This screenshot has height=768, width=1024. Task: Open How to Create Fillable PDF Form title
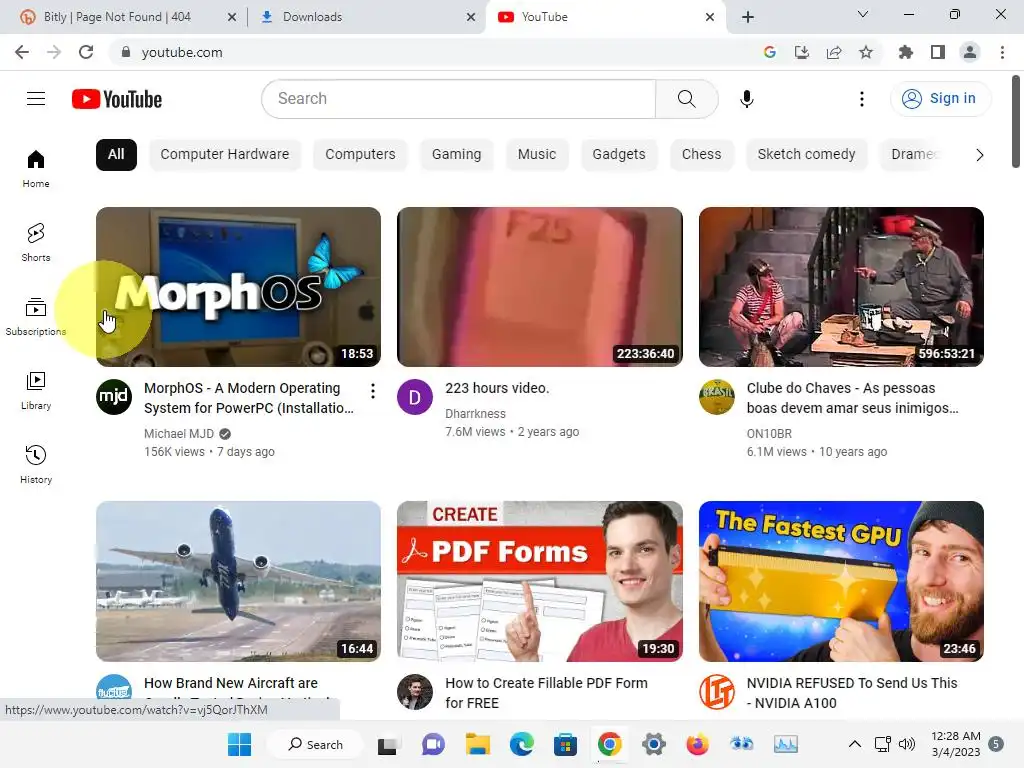tap(547, 693)
